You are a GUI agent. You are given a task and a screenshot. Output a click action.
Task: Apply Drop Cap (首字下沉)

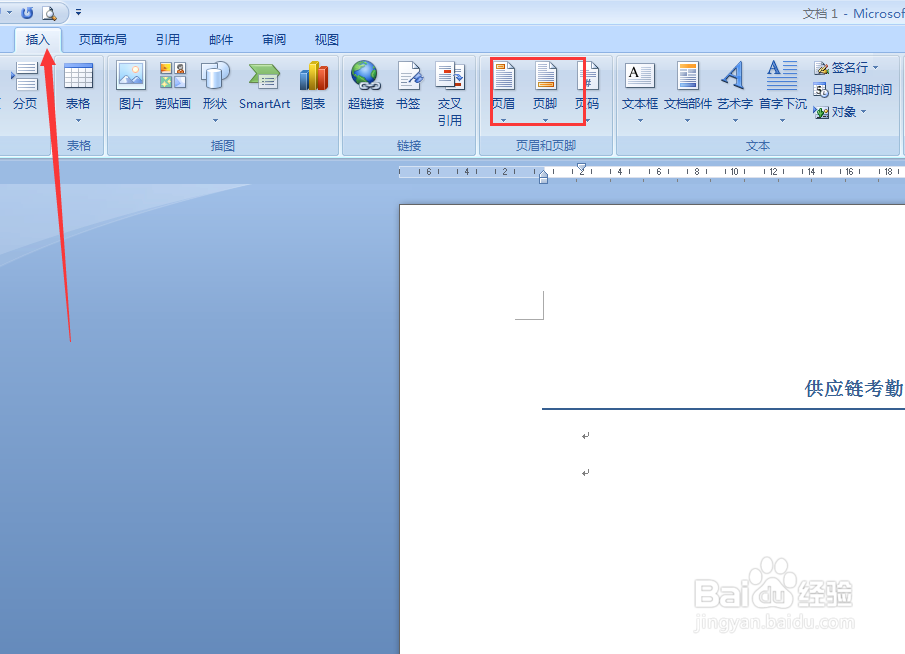[783, 92]
